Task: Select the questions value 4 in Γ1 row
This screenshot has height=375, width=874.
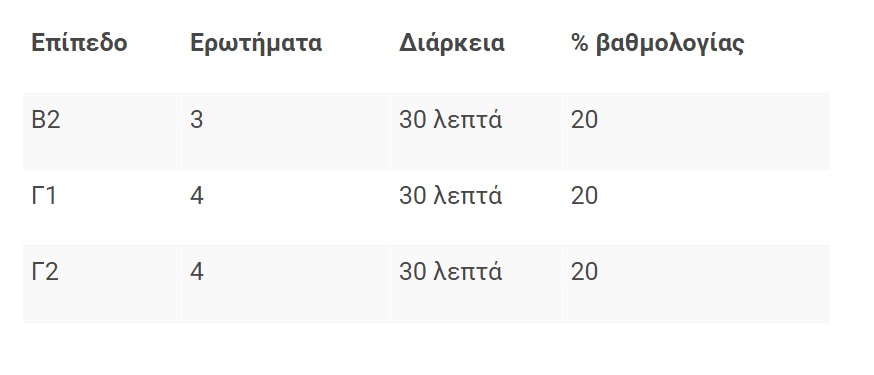Action: point(197,196)
